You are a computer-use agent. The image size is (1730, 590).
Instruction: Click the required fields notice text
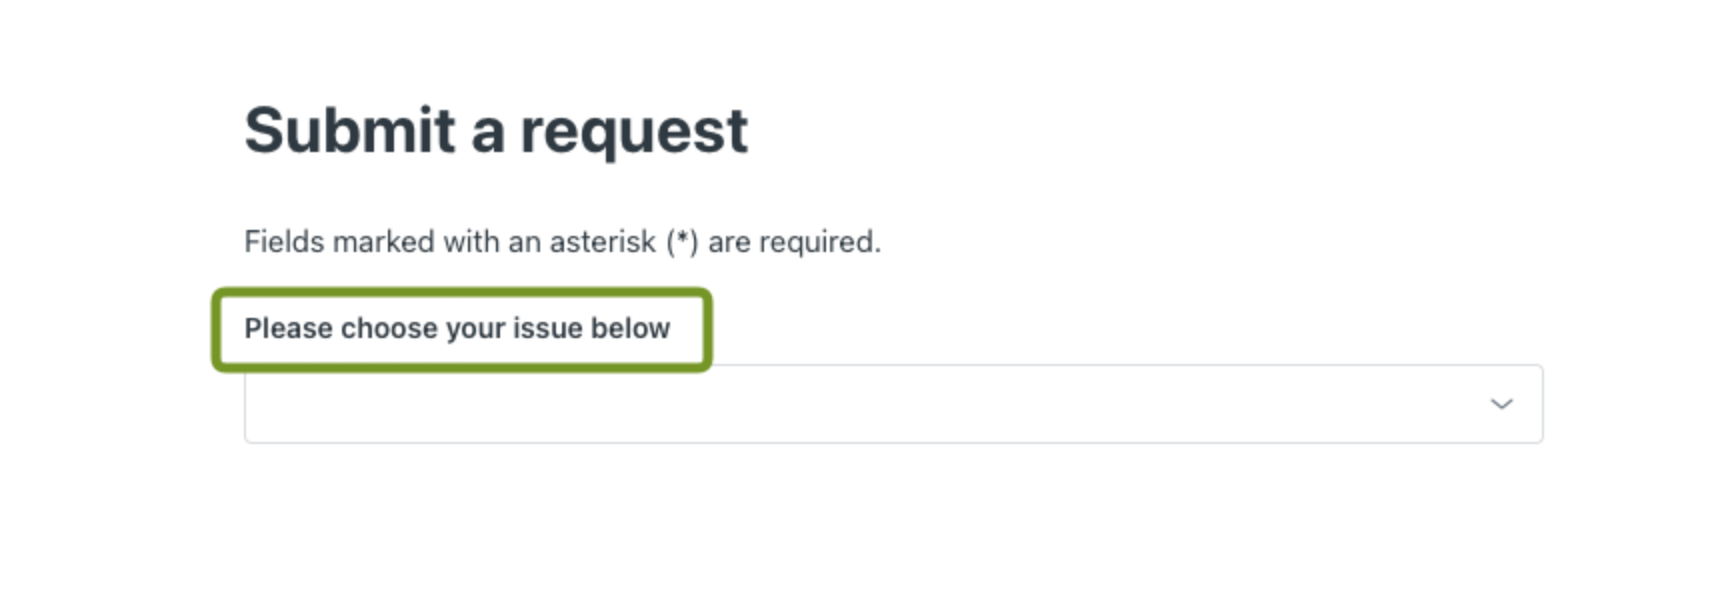(x=562, y=242)
